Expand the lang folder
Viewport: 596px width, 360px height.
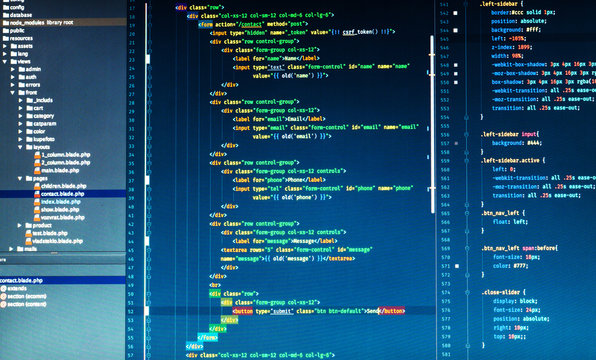[x=5, y=54]
